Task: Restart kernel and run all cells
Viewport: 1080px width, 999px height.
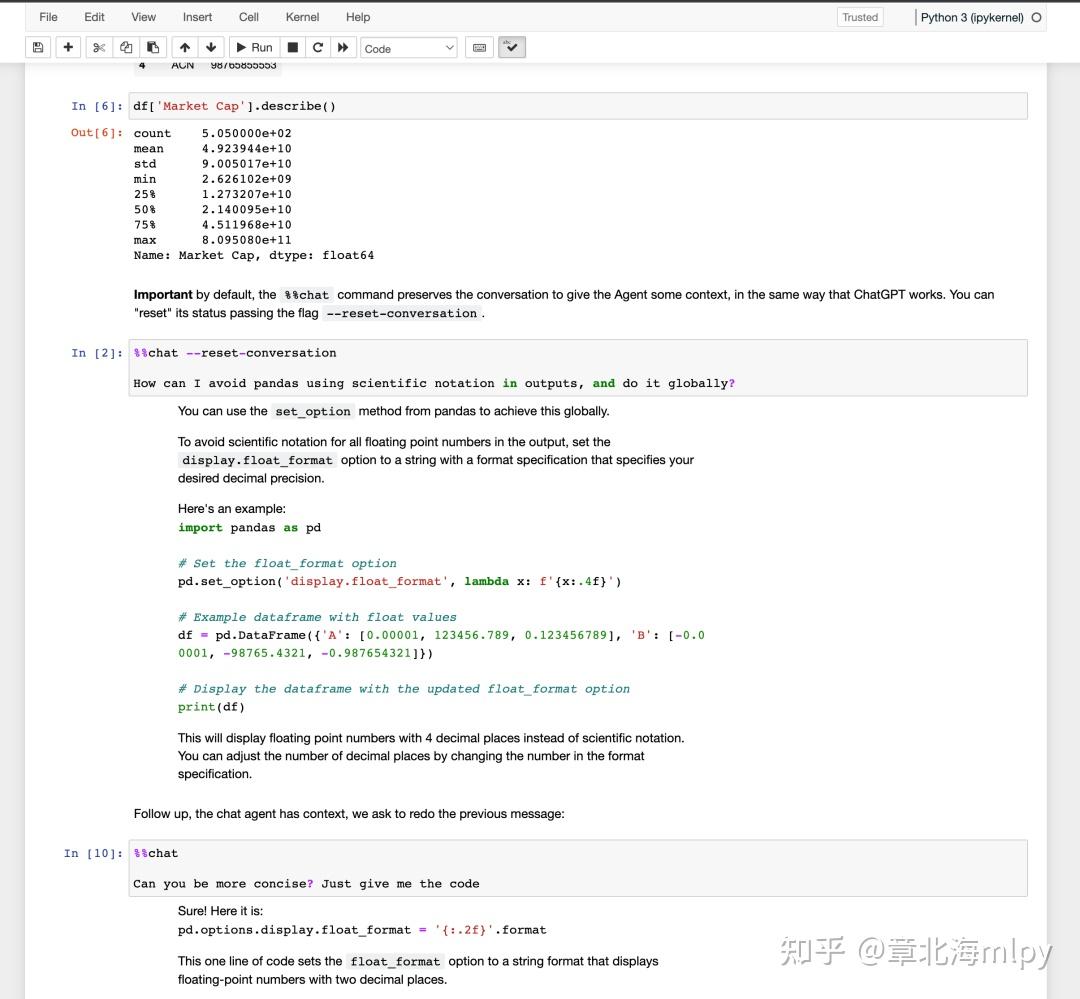Action: (x=343, y=47)
